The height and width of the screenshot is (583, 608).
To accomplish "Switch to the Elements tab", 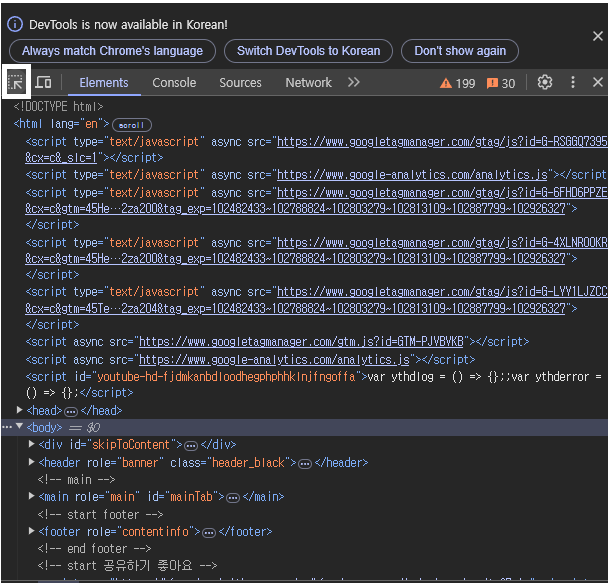I will tap(104, 83).
